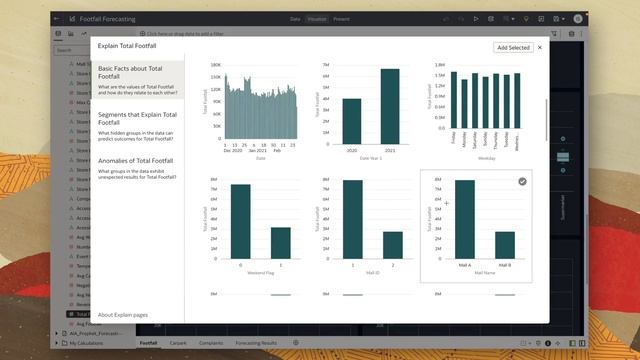Click the Undo icon in top toolbar

point(446,19)
